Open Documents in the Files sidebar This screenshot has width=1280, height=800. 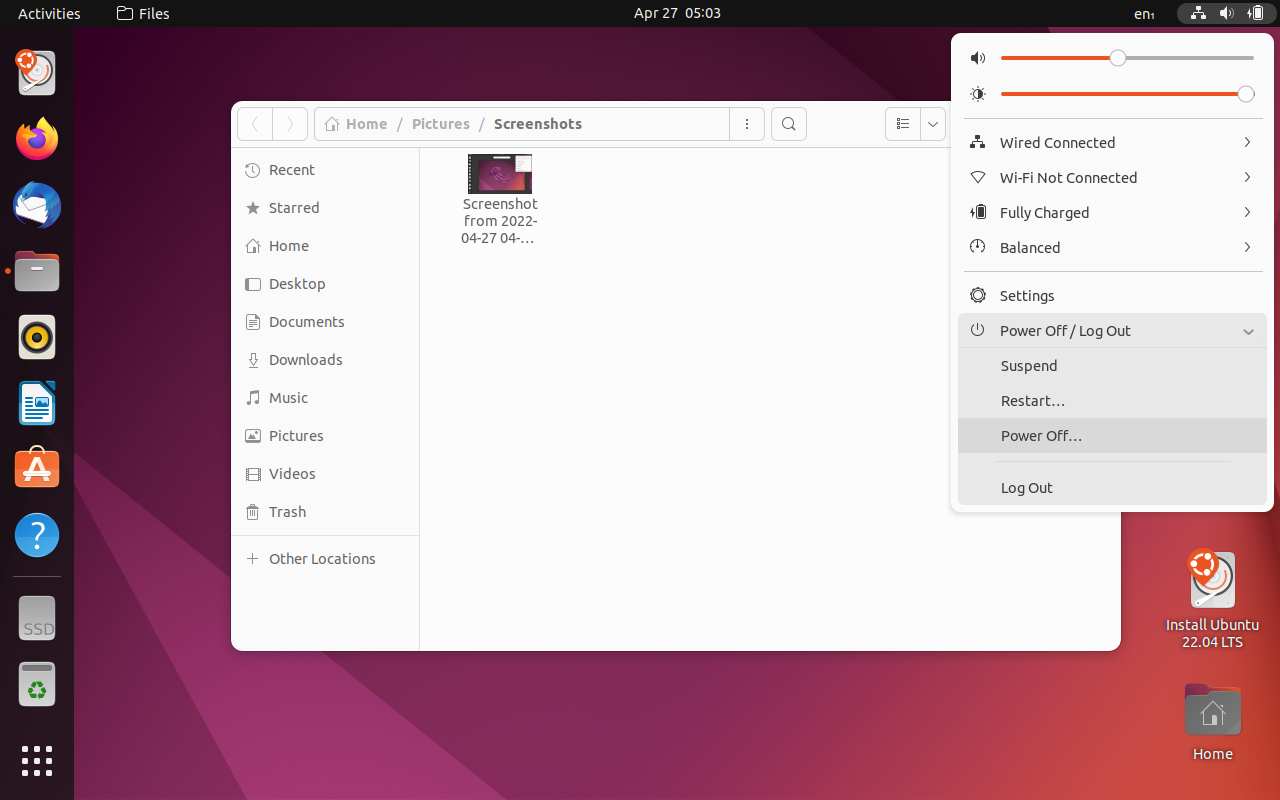pyautogui.click(x=325, y=322)
